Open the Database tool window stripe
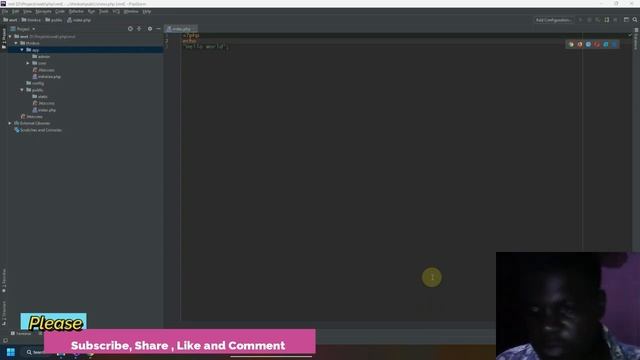 coord(636,39)
